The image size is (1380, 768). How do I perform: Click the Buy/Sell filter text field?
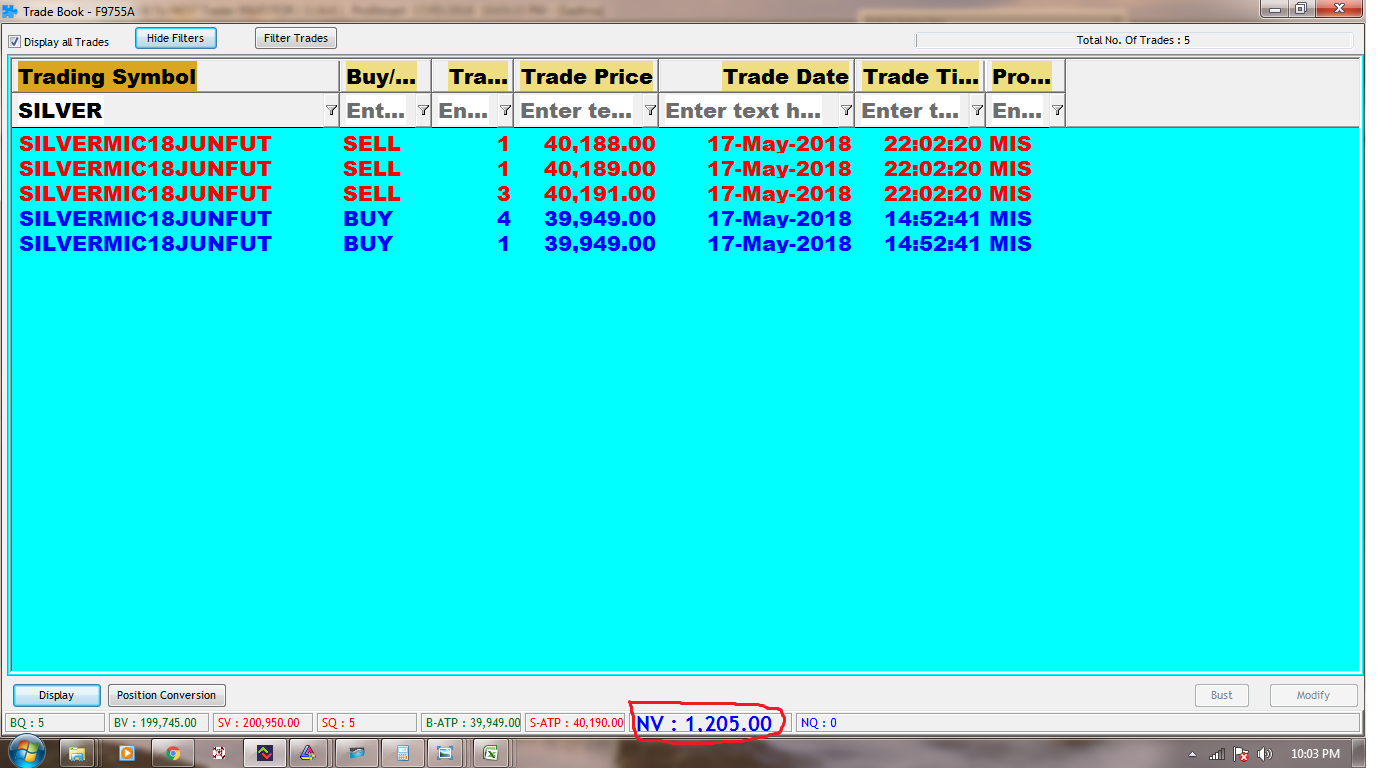point(379,110)
